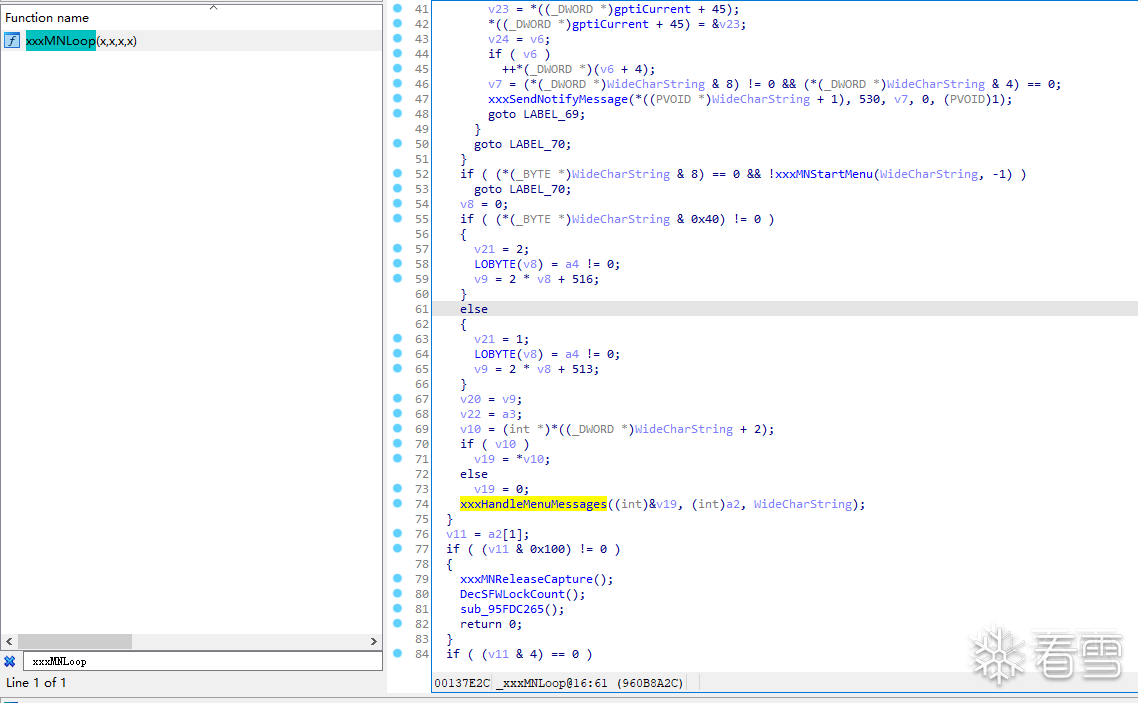Click the functions list right scroll arrow
This screenshot has height=703, width=1138.
tap(374, 641)
